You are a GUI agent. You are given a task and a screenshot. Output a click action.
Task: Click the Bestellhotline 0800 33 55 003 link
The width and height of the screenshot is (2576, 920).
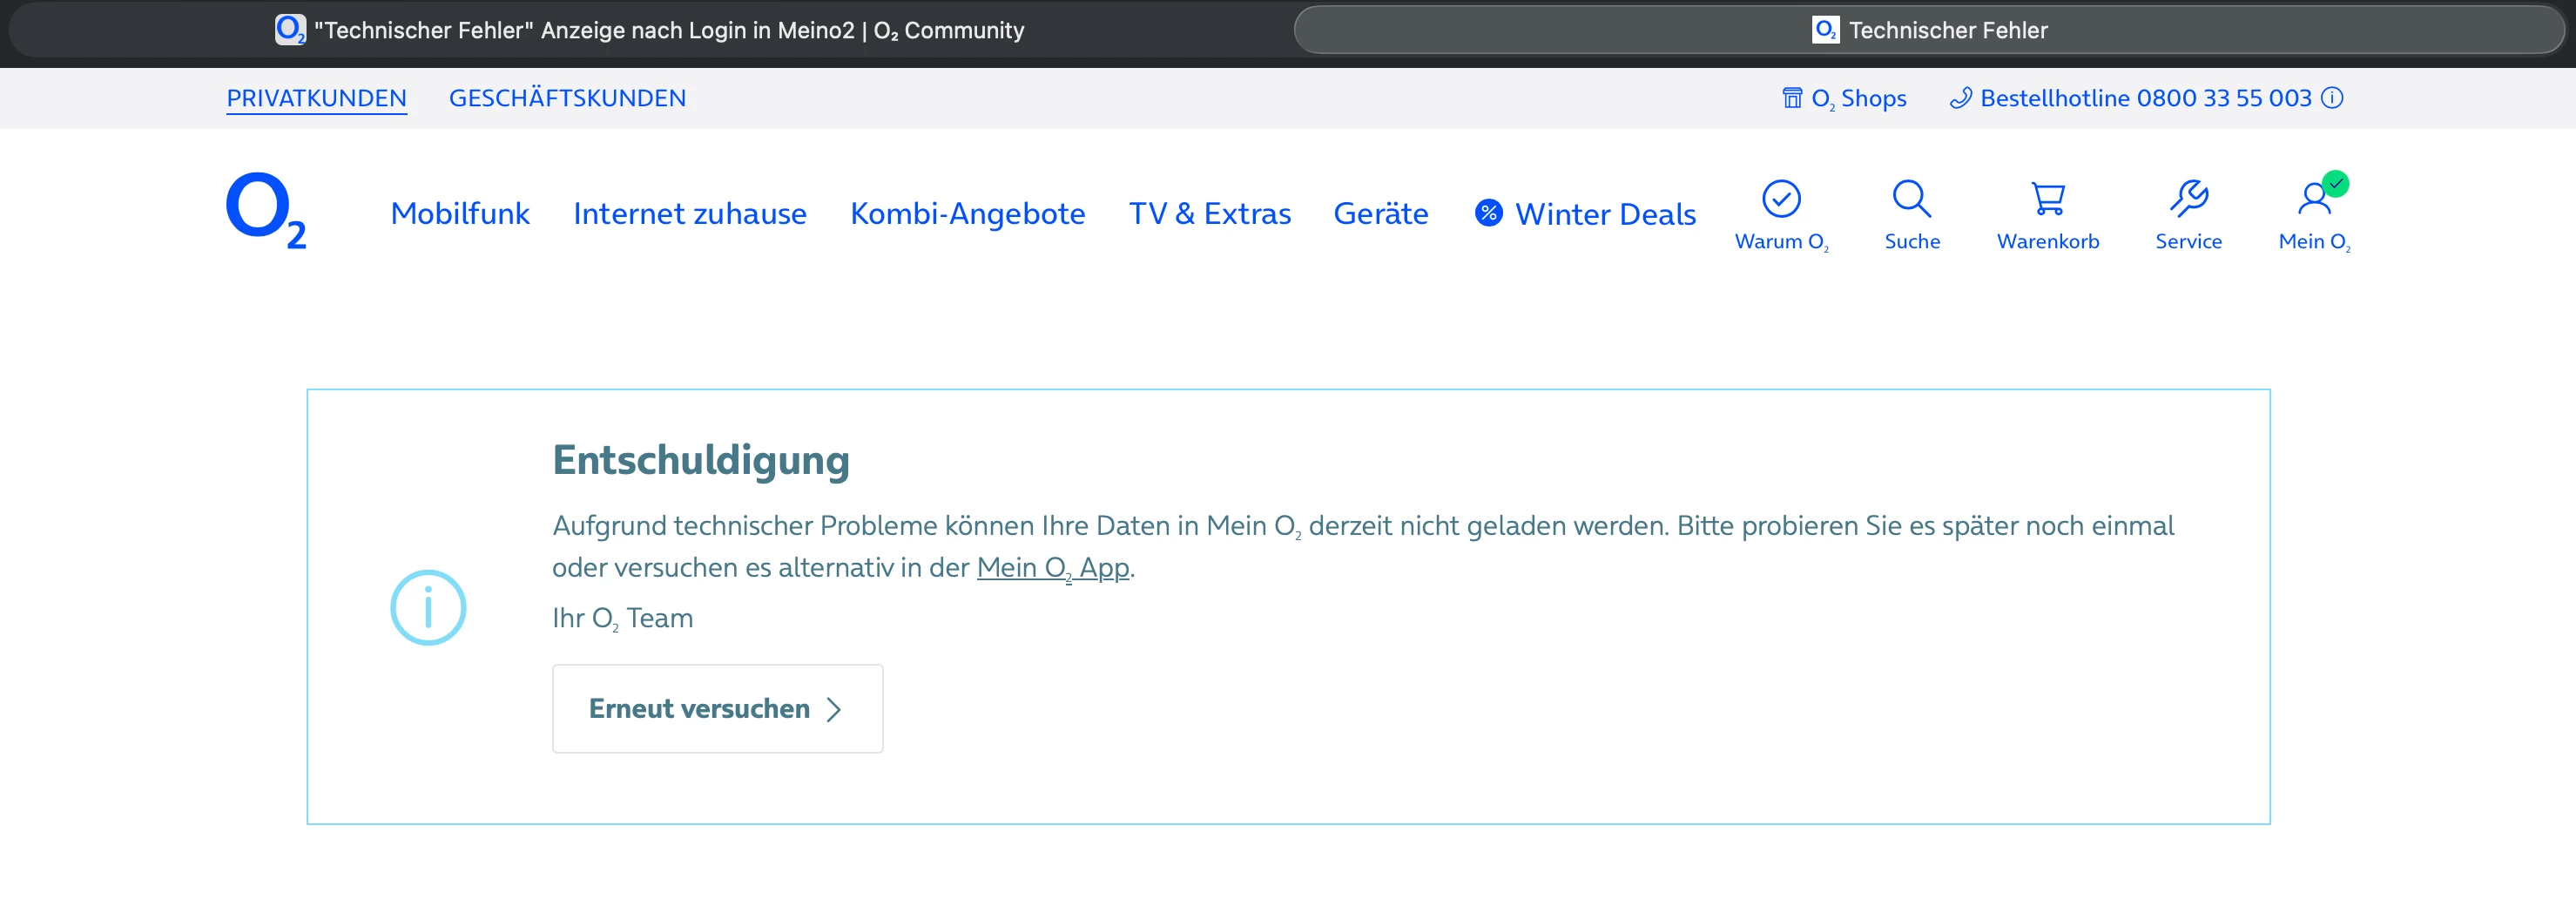coord(2146,98)
